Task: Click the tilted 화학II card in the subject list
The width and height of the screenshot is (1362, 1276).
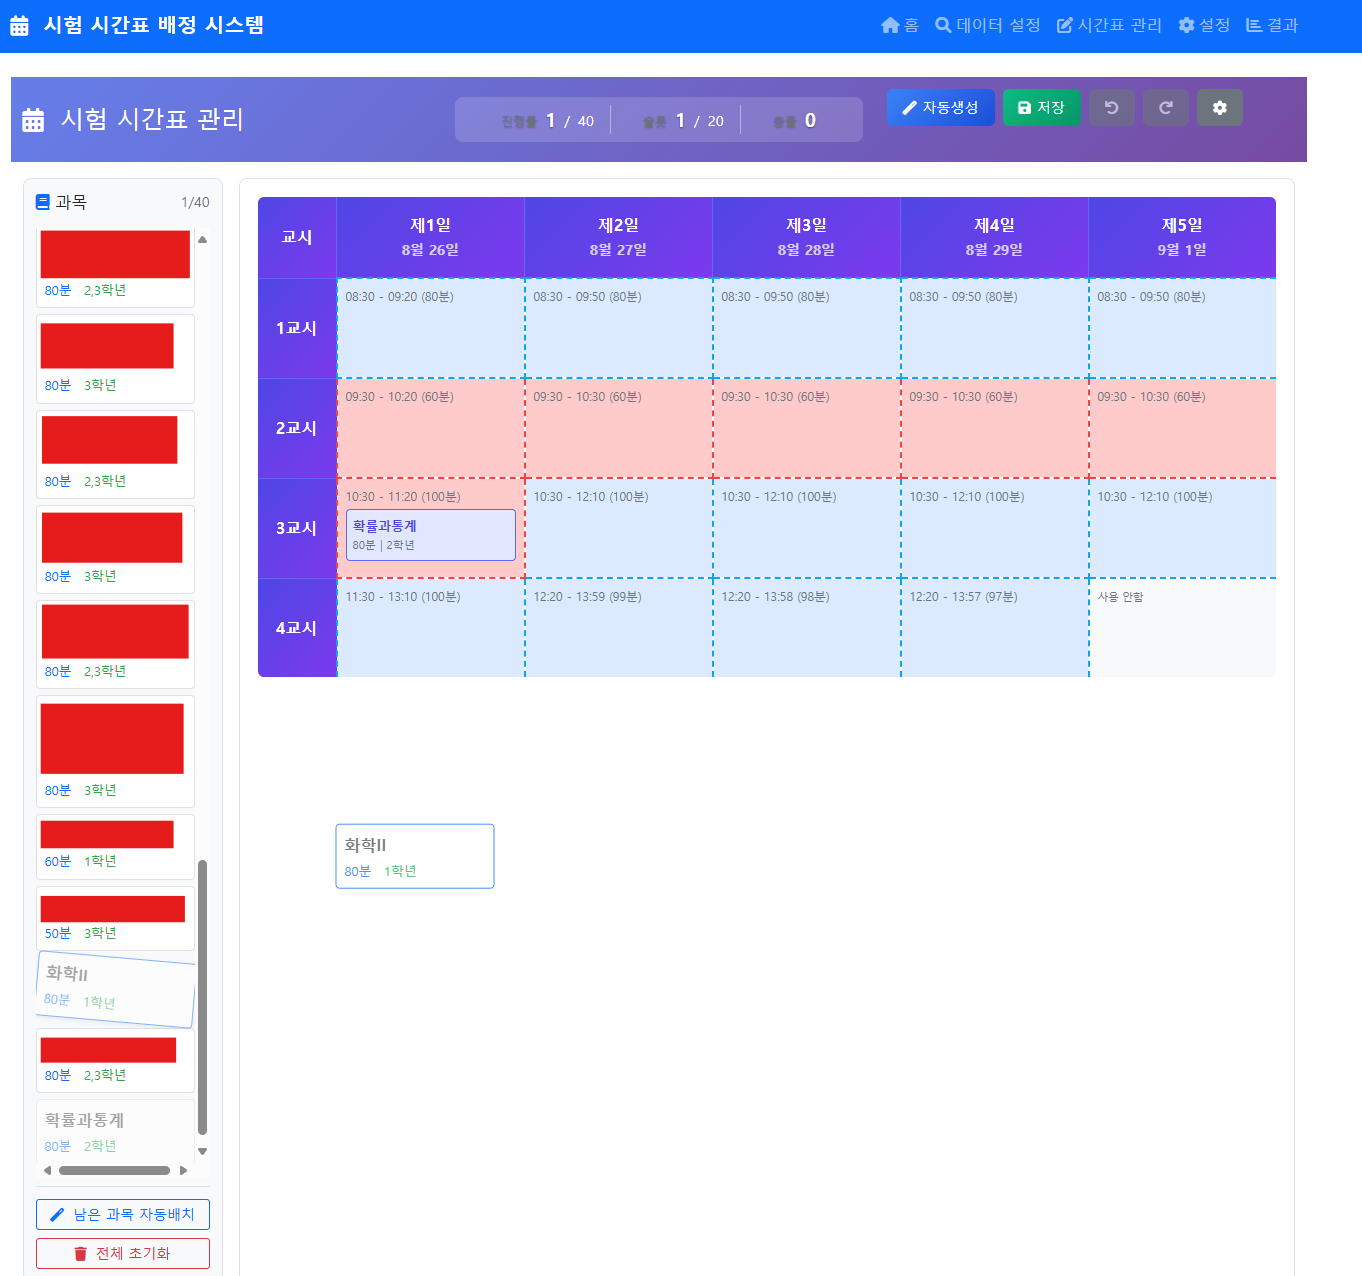Action: (x=115, y=988)
